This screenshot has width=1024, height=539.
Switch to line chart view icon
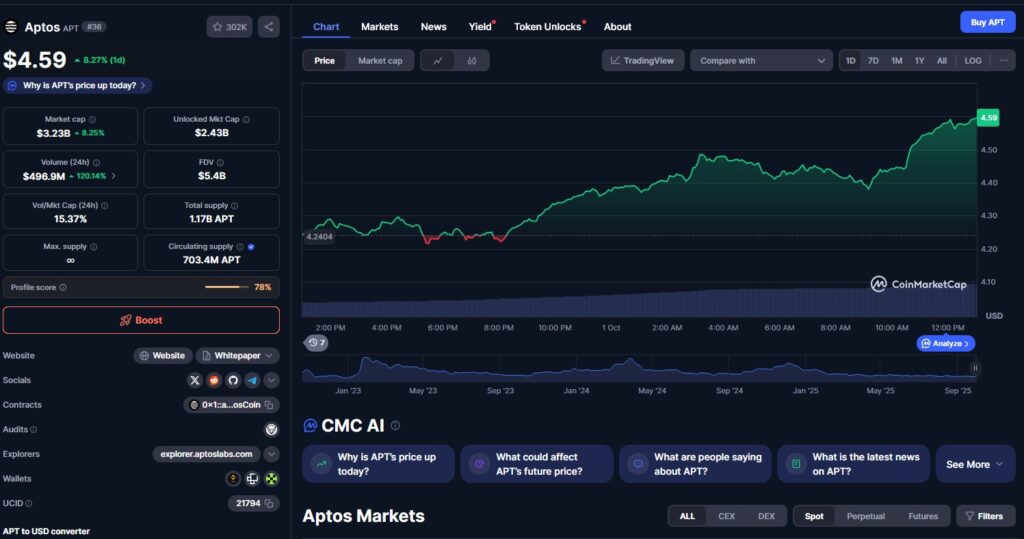[438, 61]
